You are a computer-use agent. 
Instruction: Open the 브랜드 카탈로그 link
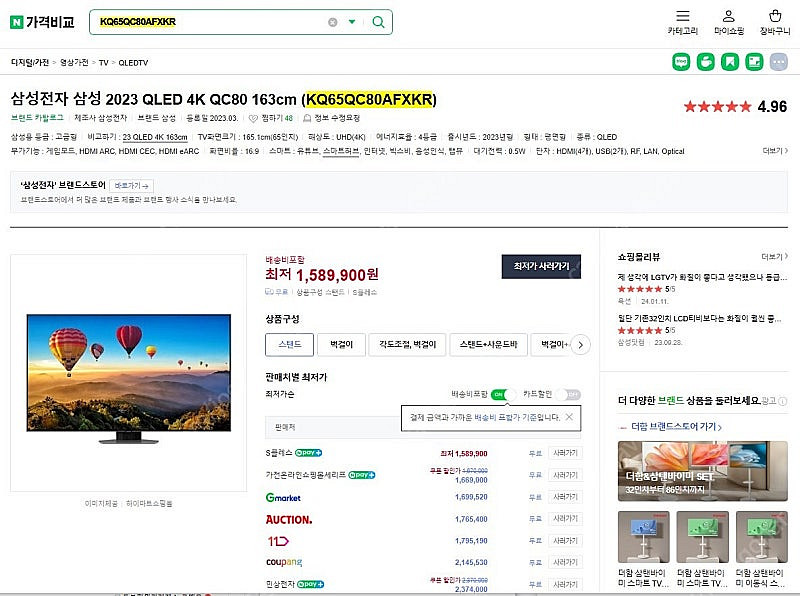tap(37, 118)
